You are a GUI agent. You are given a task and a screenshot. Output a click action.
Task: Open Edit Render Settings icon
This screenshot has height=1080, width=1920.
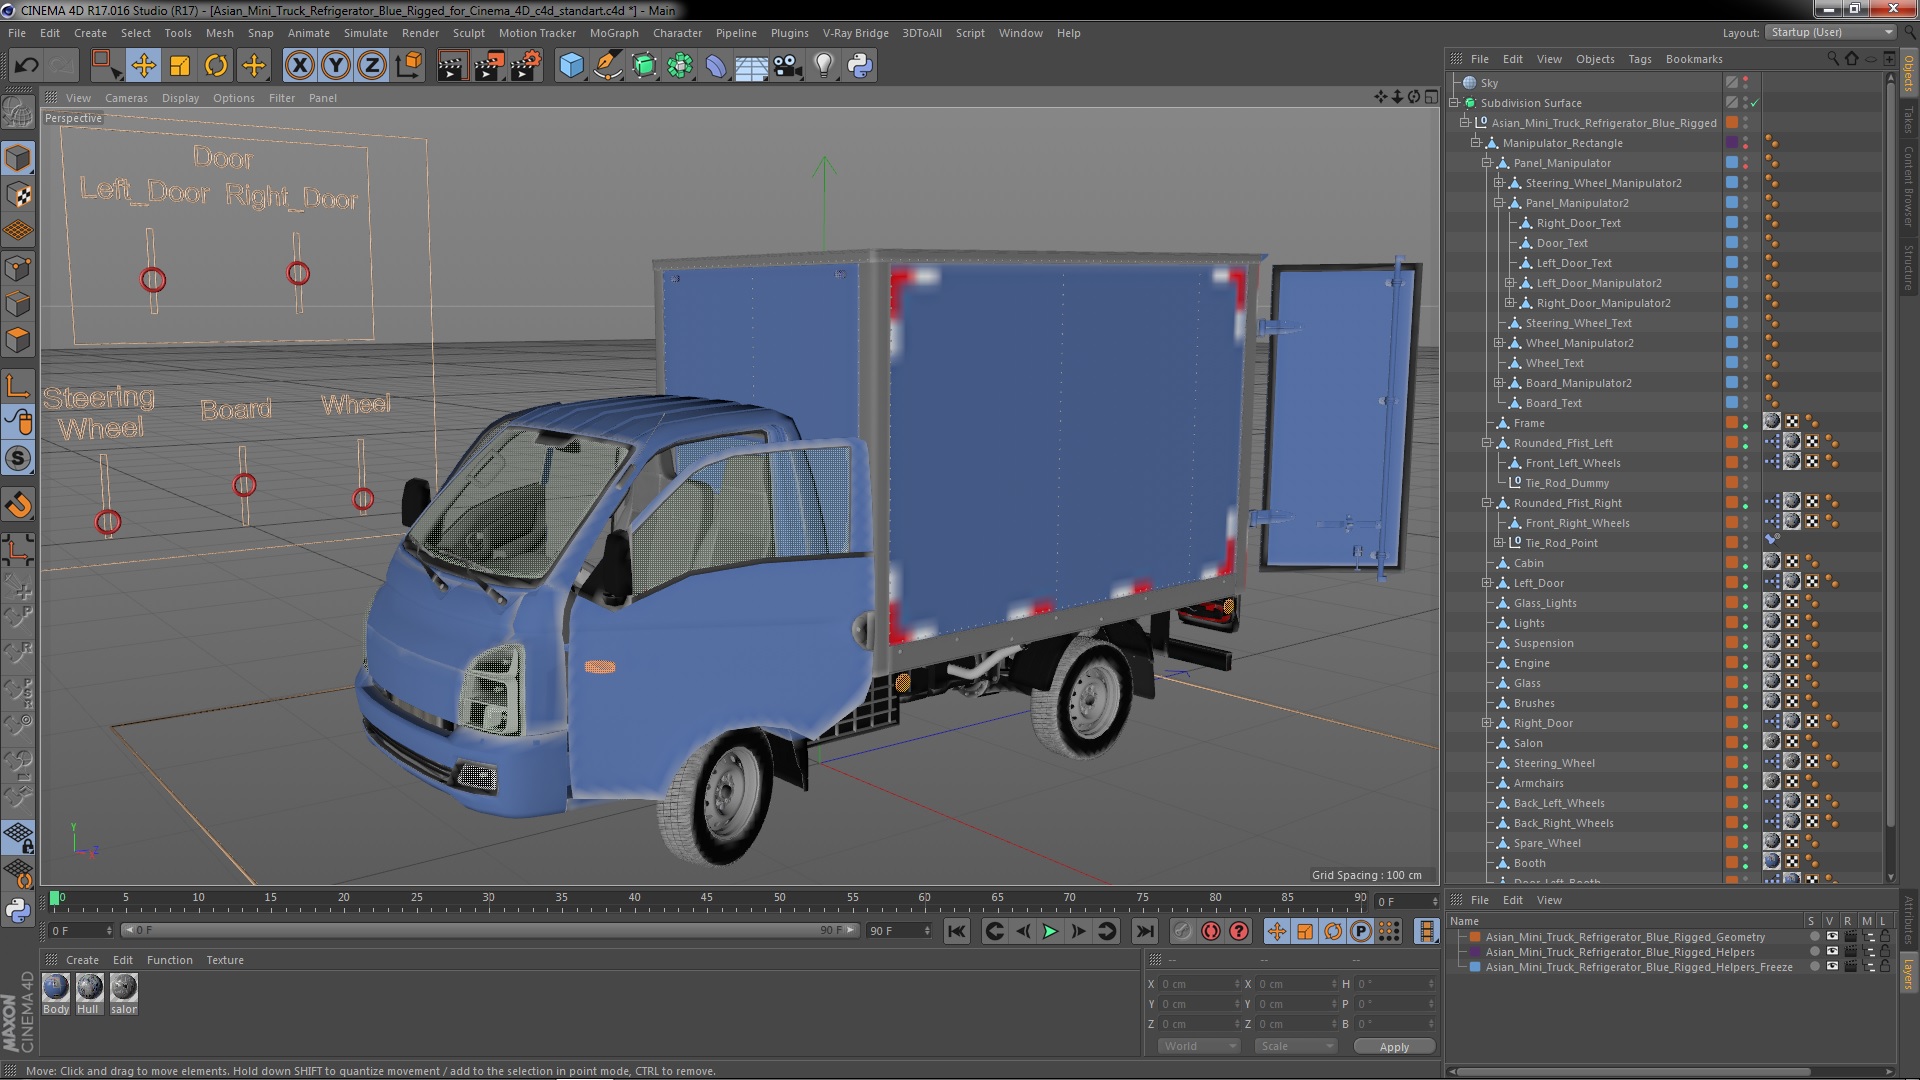[526, 66]
